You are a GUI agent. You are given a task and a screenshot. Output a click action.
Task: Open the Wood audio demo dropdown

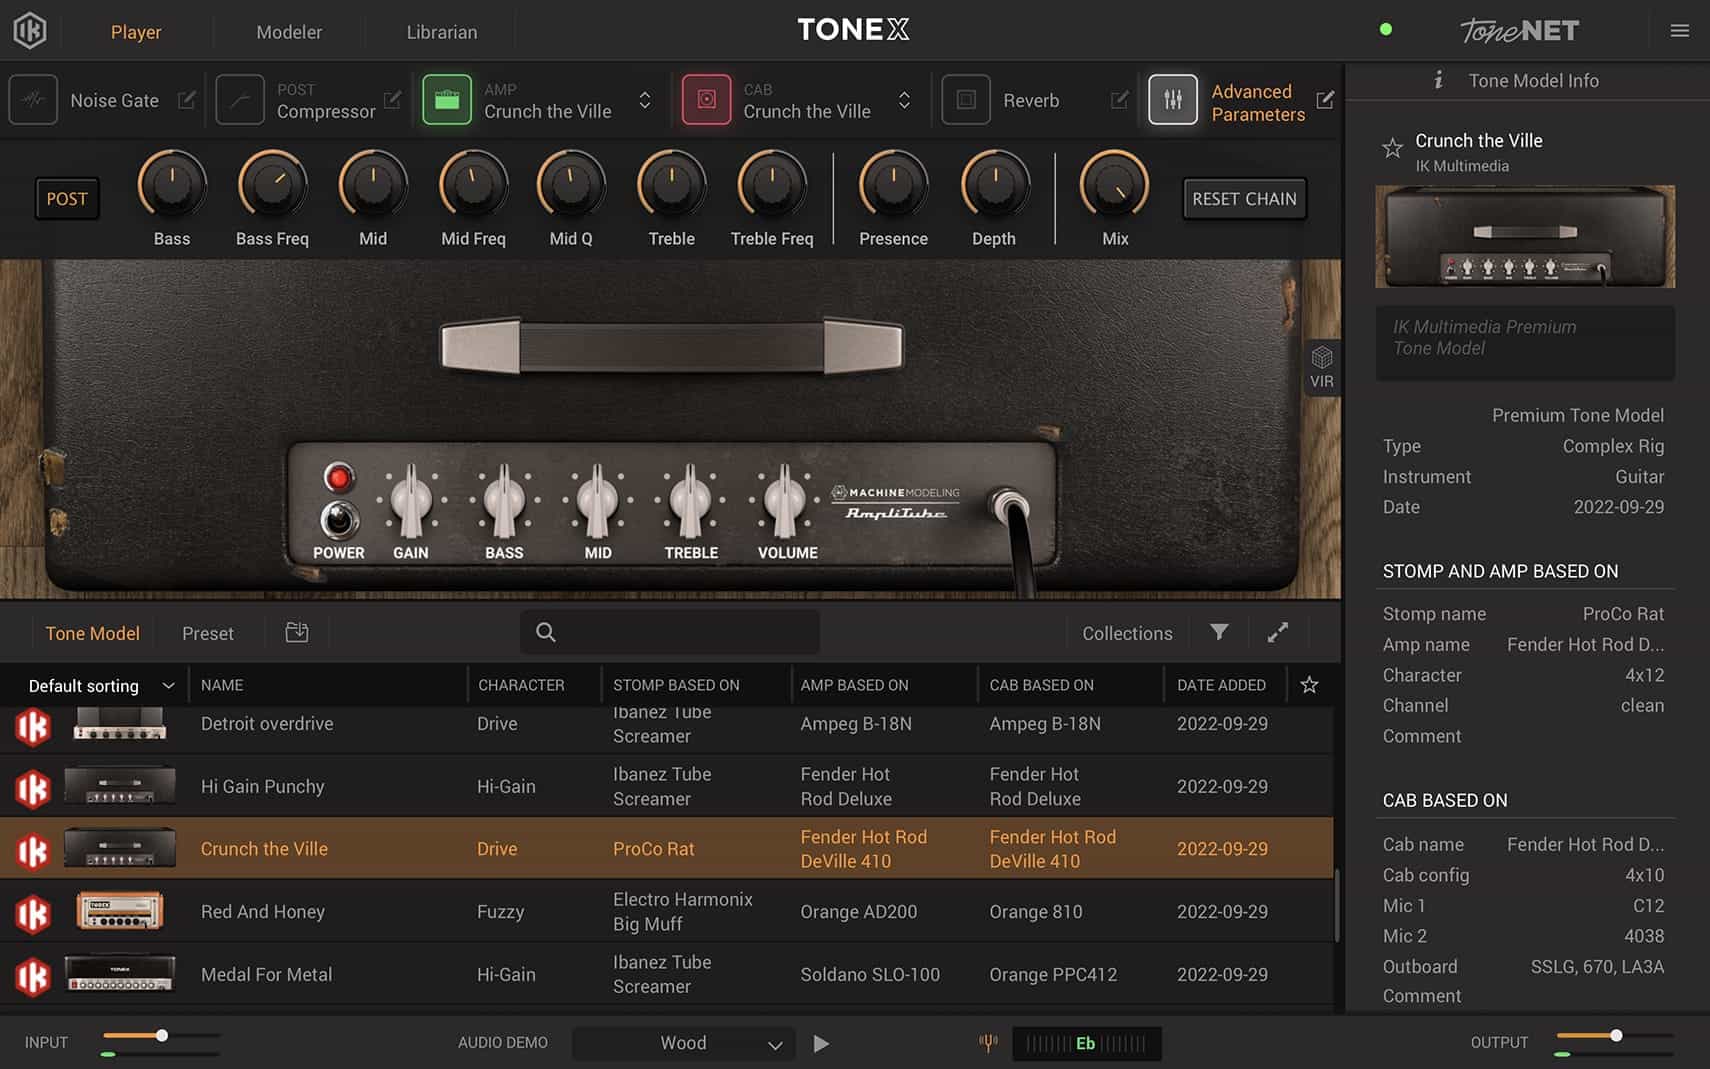point(684,1043)
